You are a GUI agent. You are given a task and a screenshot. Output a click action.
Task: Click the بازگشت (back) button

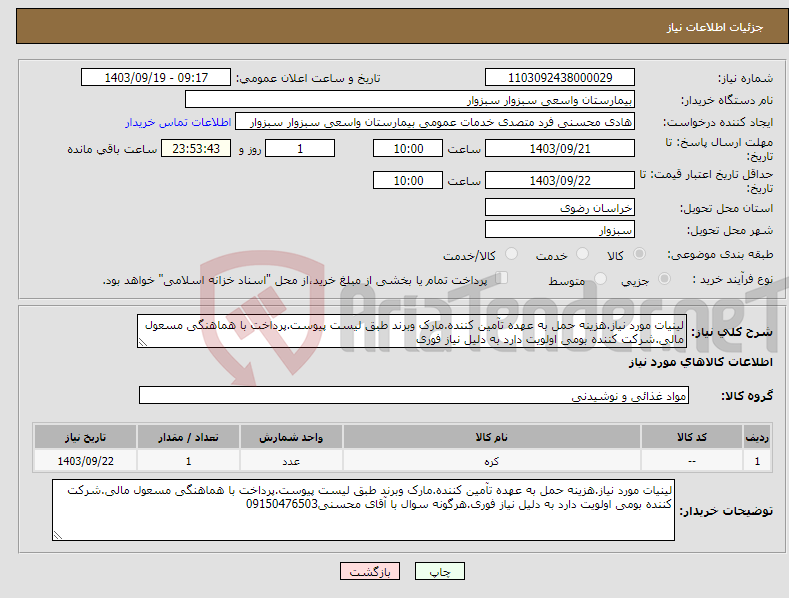coord(370,571)
